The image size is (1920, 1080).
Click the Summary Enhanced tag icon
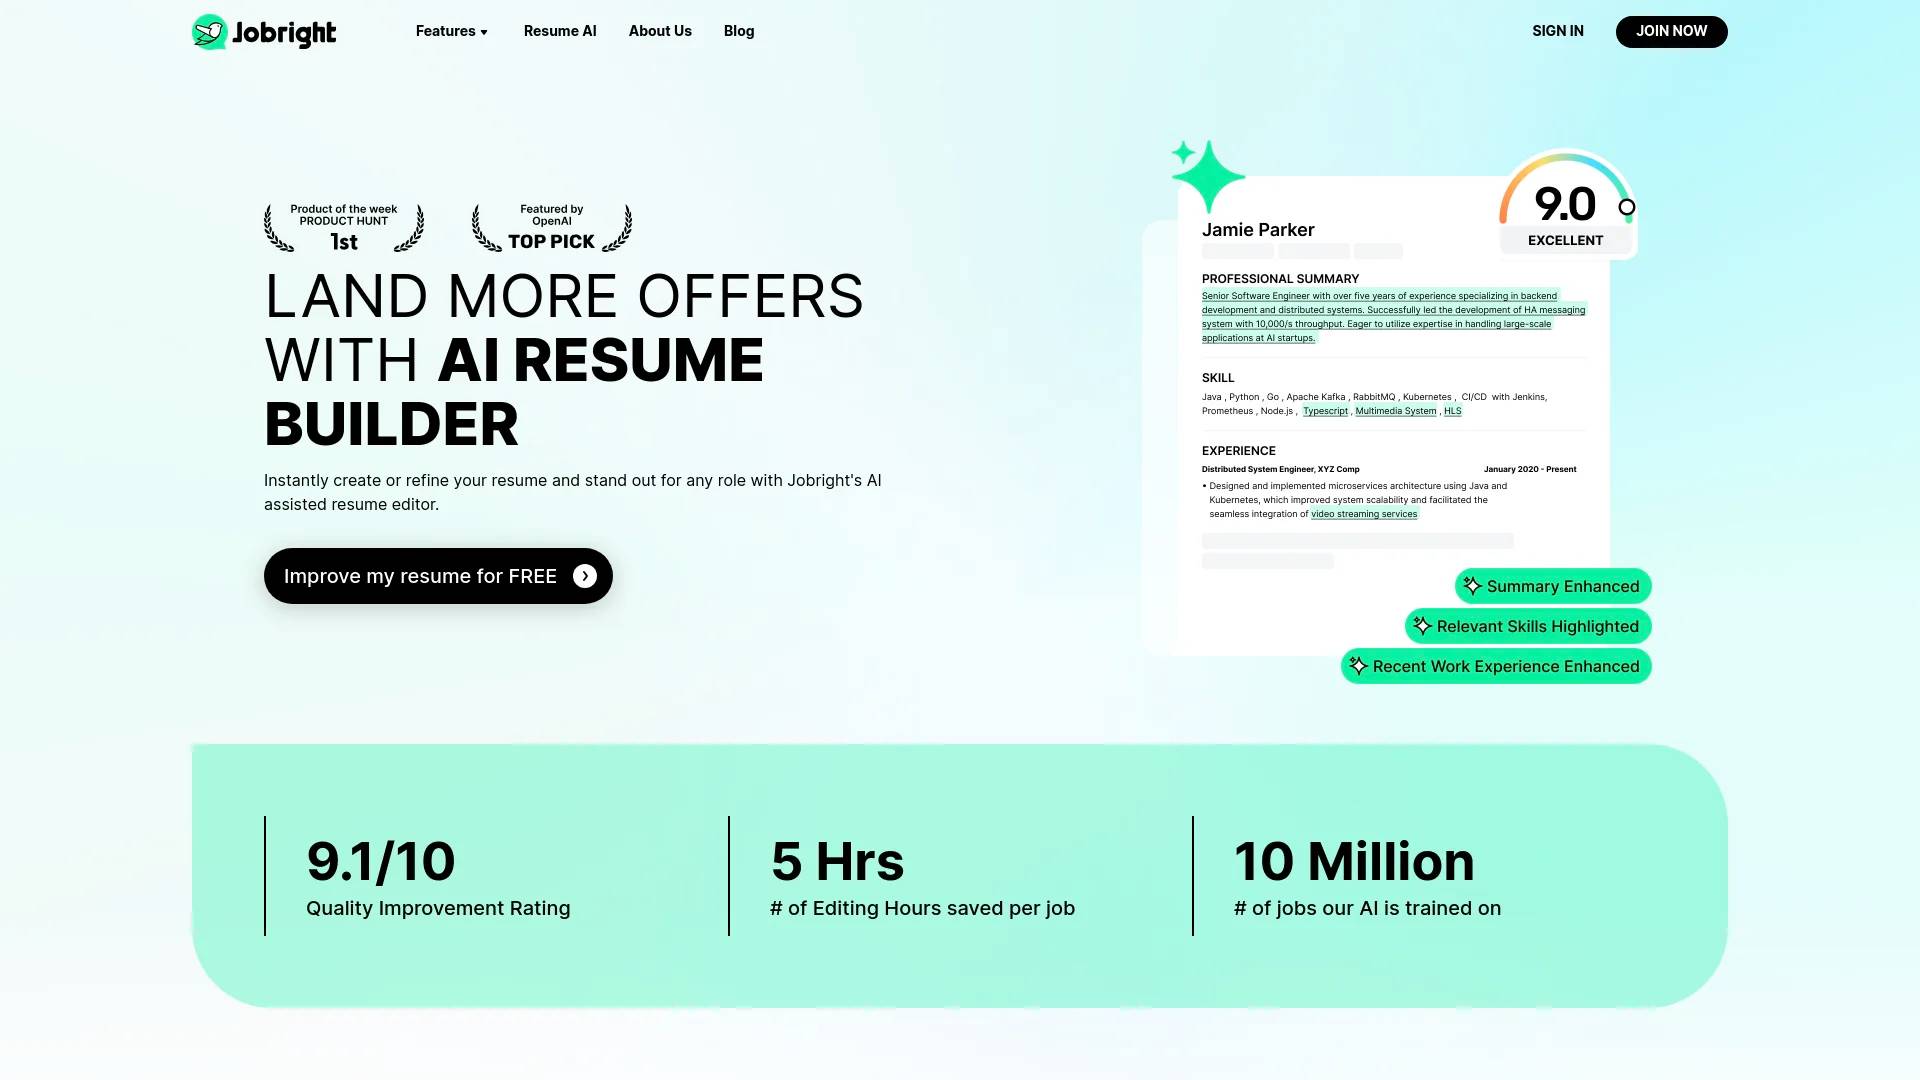1472,584
